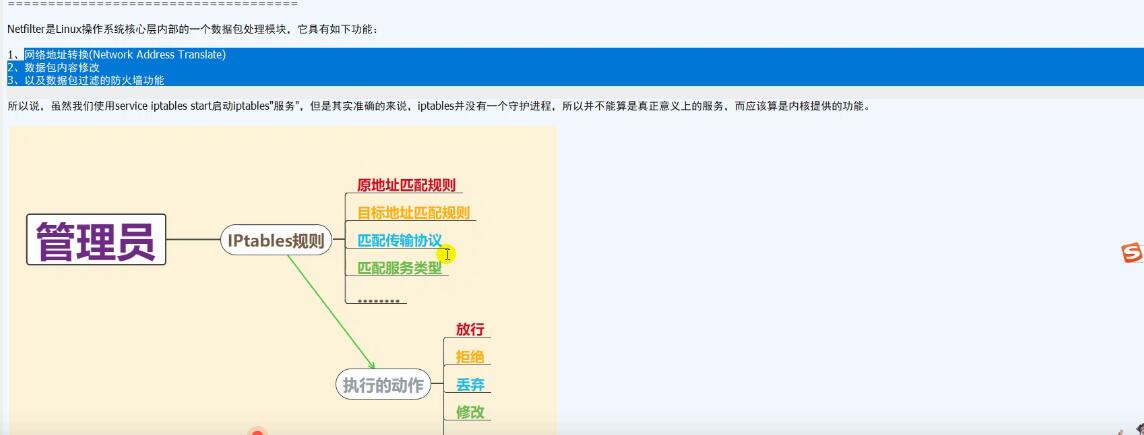The image size is (1144, 435).
Task: Select the highlighted line "网络地址转换(Network Address Translate)"
Action: click(125, 55)
